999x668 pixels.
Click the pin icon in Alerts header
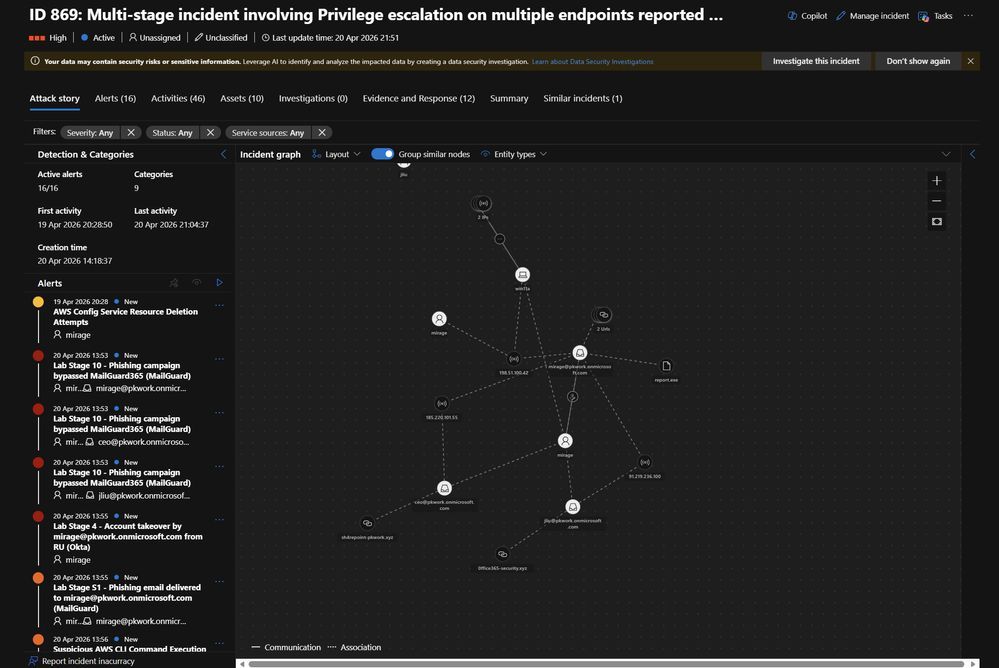tap(174, 283)
